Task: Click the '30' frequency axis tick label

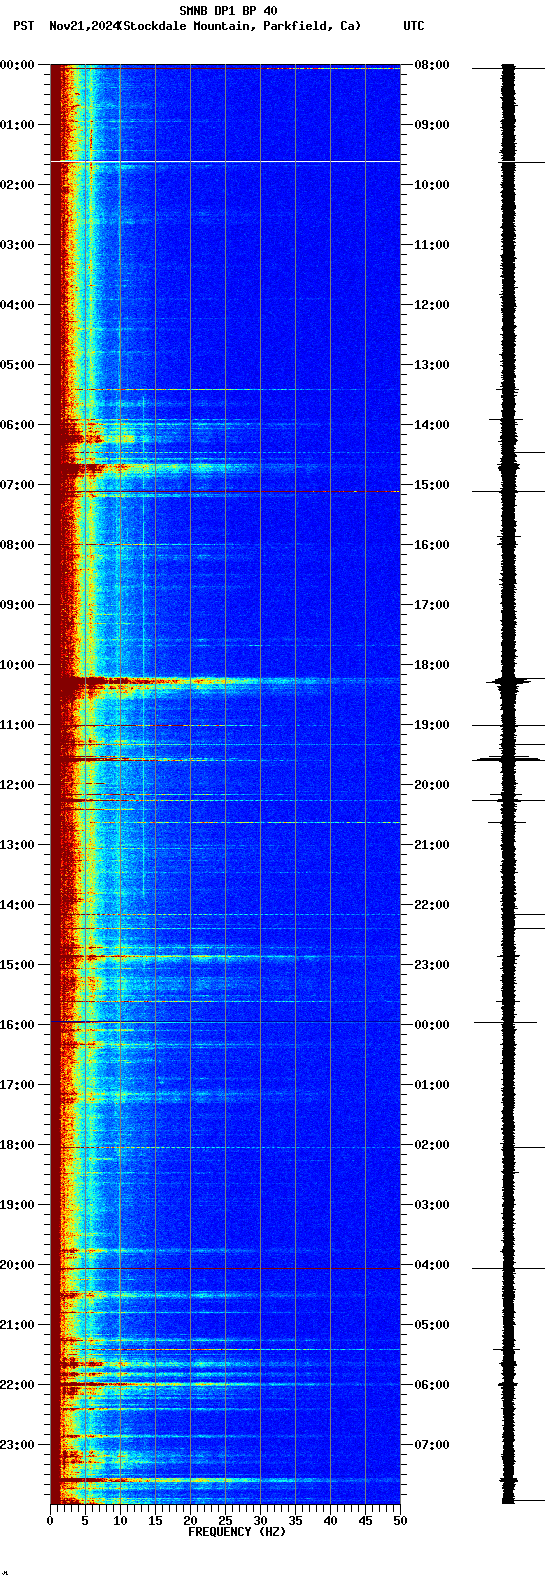Action: (260, 1521)
